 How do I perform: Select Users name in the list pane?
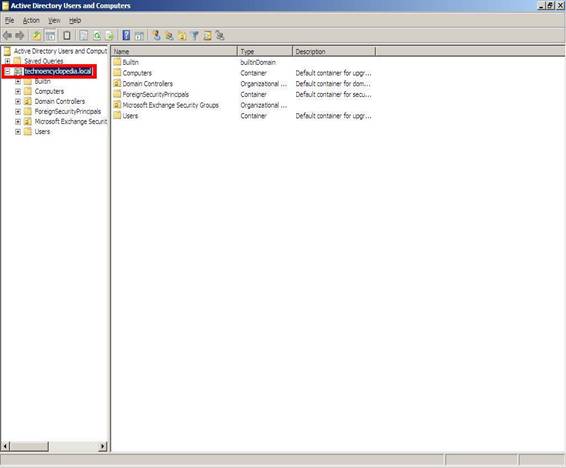pos(130,115)
